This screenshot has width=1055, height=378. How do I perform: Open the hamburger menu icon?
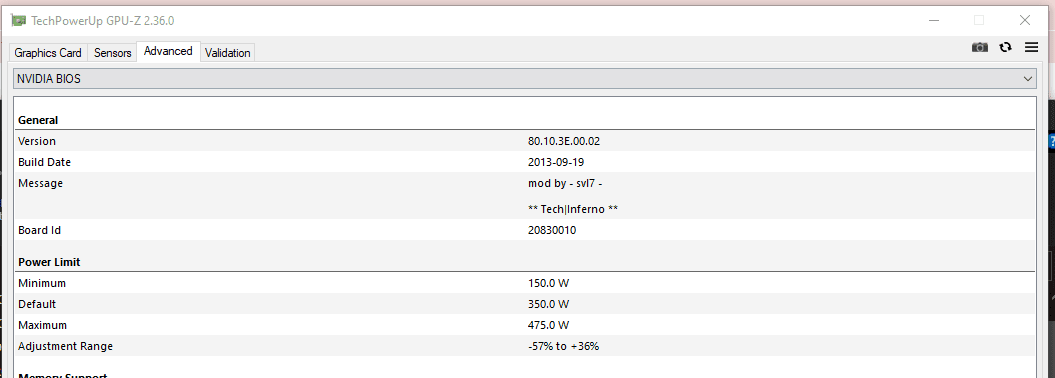tap(1031, 47)
